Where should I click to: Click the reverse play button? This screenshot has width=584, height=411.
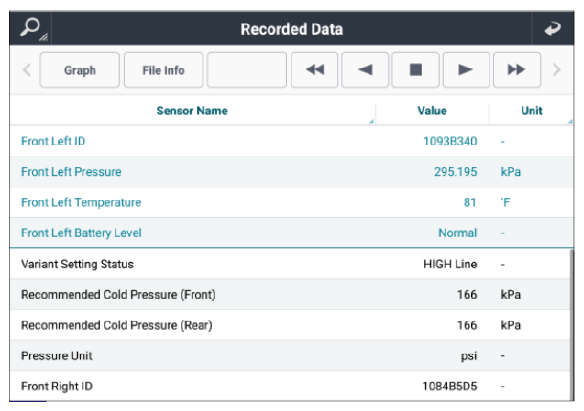(365, 70)
